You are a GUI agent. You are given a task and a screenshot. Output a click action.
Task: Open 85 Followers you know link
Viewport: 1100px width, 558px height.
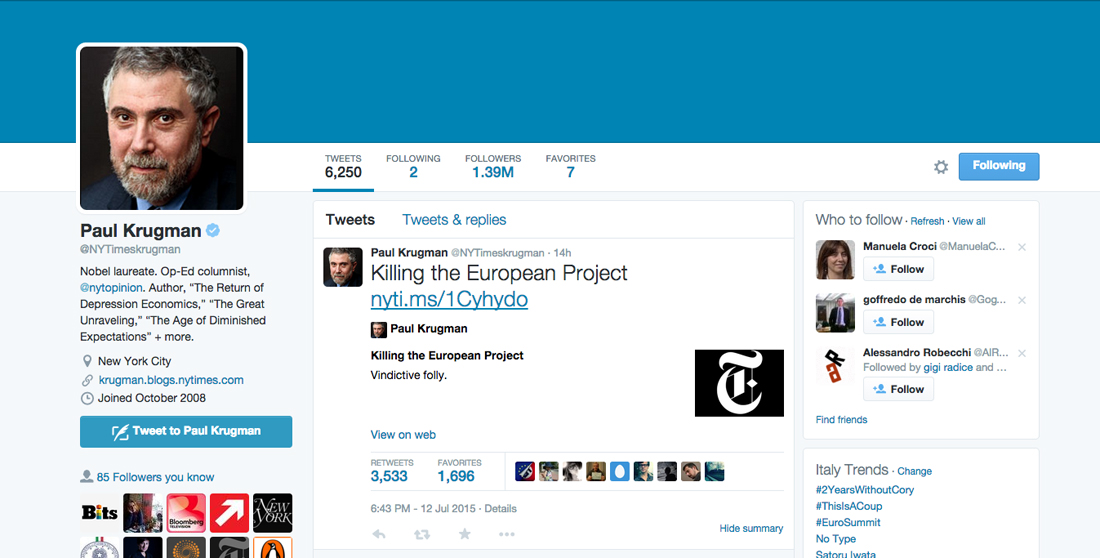(x=155, y=477)
